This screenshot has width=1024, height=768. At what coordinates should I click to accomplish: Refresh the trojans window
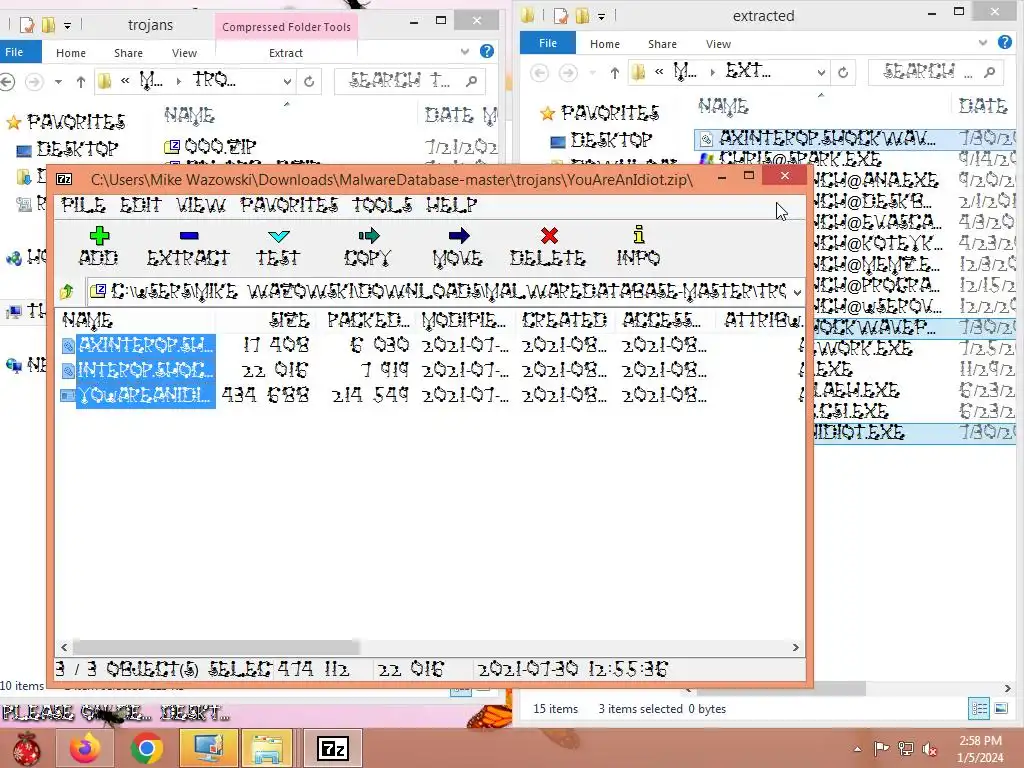click(x=309, y=82)
